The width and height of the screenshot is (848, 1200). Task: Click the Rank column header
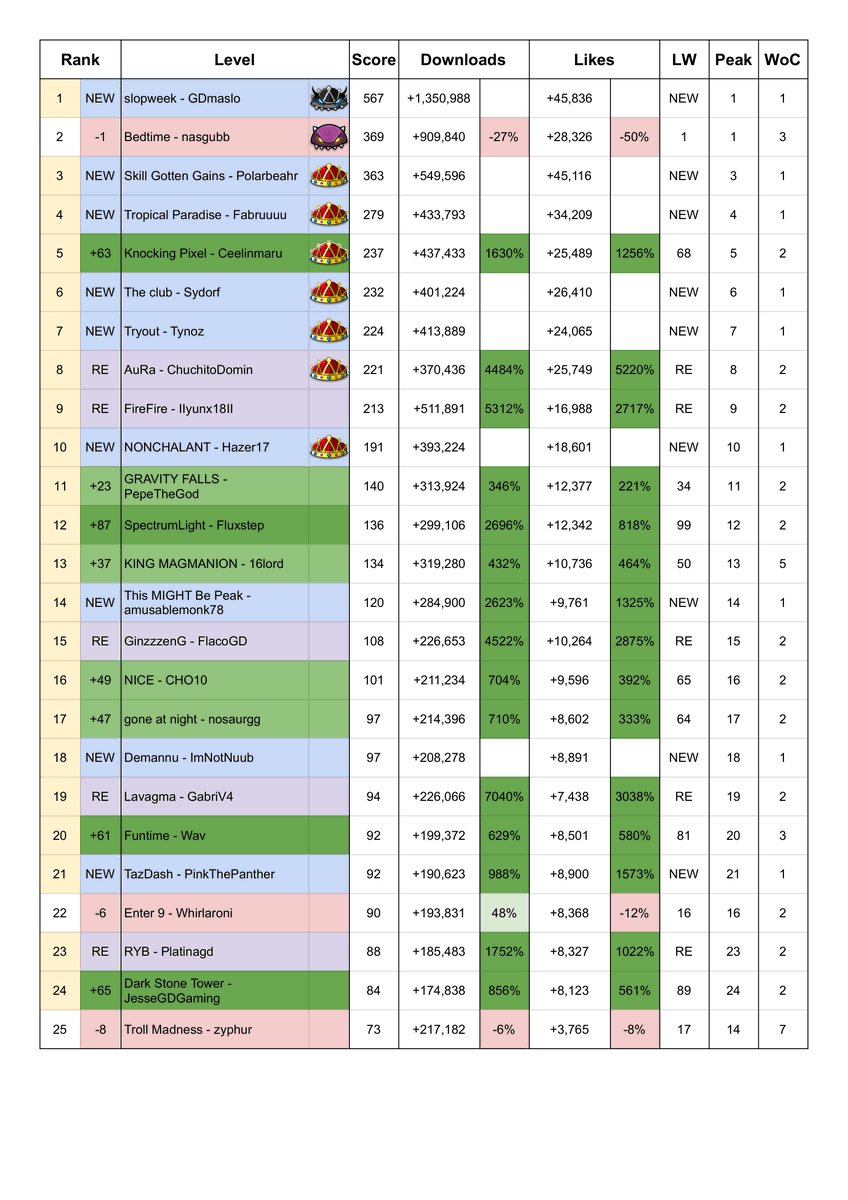pyautogui.click(x=80, y=60)
